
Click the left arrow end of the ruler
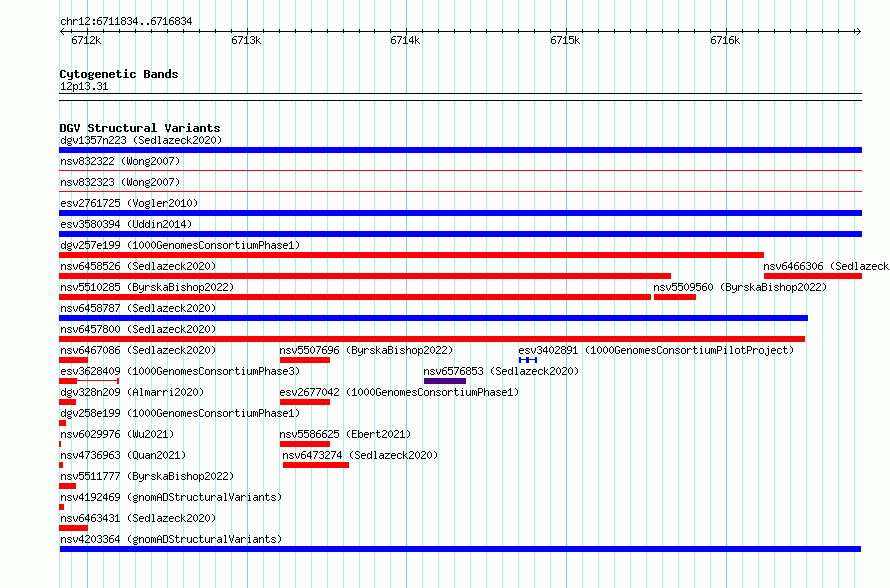coord(62,31)
